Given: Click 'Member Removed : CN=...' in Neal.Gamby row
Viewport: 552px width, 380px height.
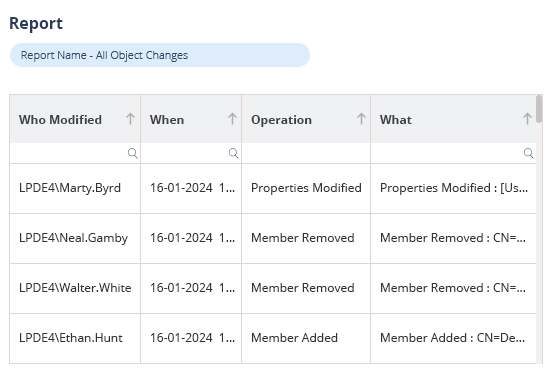Looking at the screenshot, I should pos(453,238).
